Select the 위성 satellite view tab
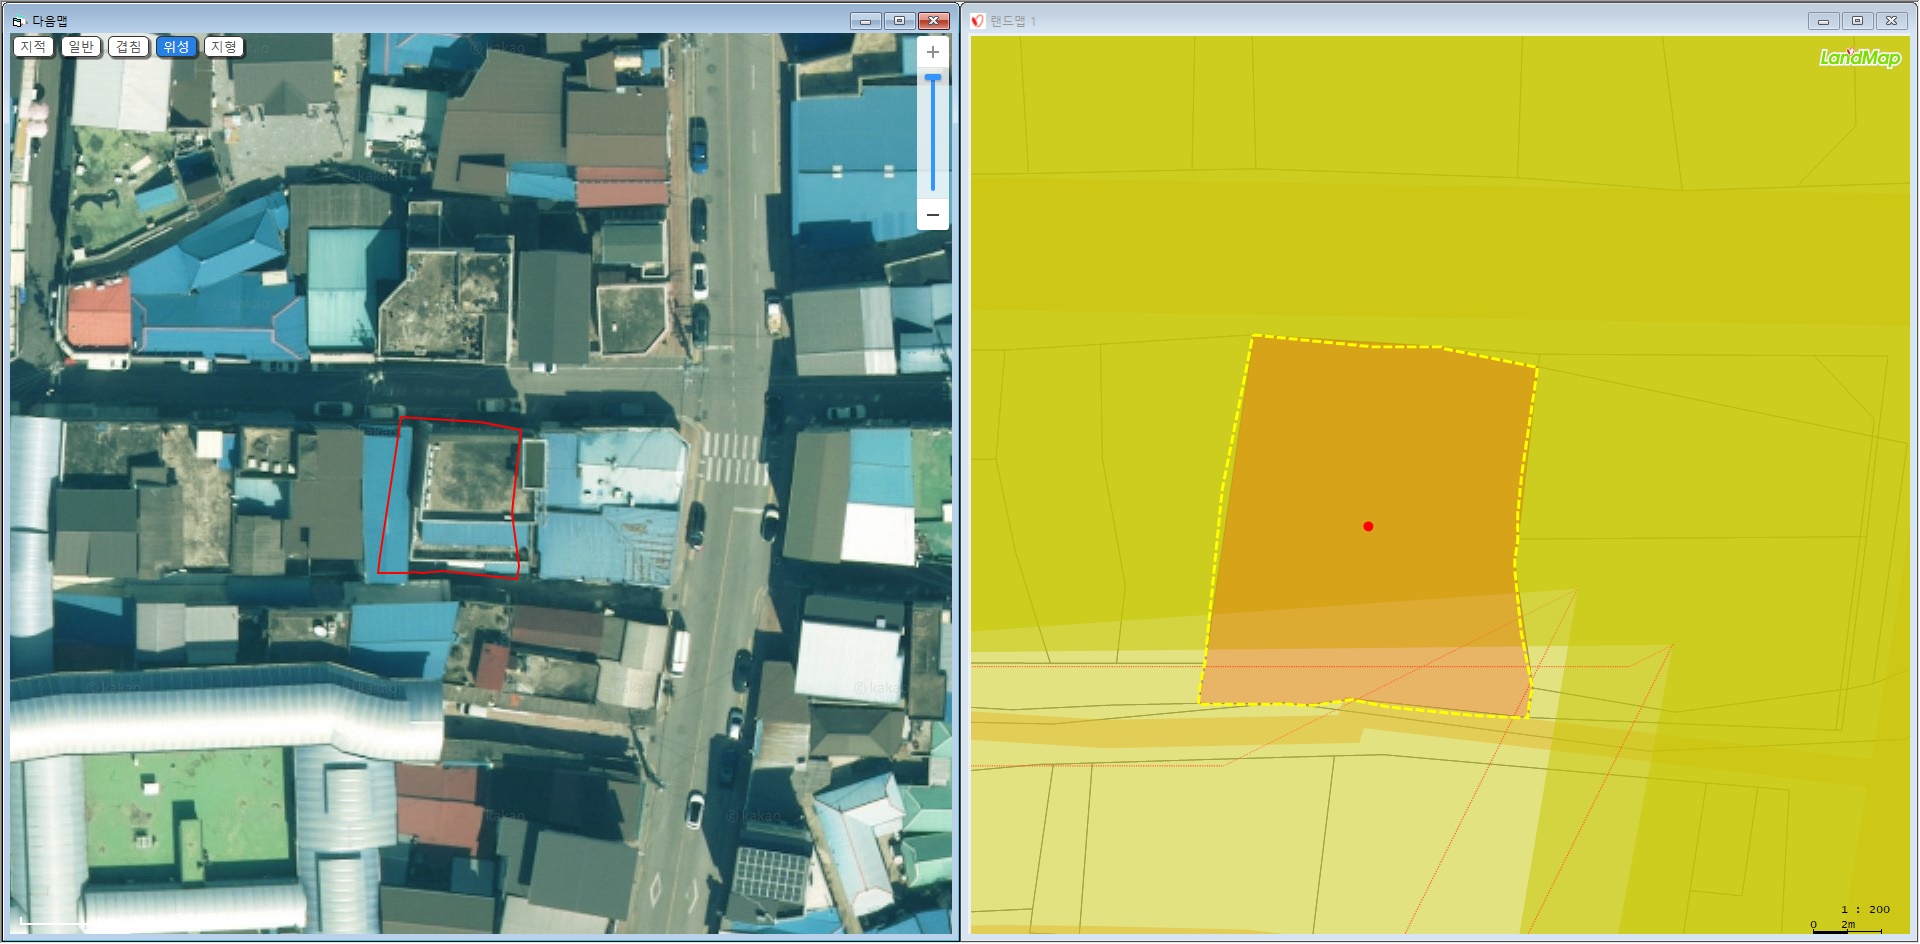This screenshot has height=944, width=1920. point(176,47)
